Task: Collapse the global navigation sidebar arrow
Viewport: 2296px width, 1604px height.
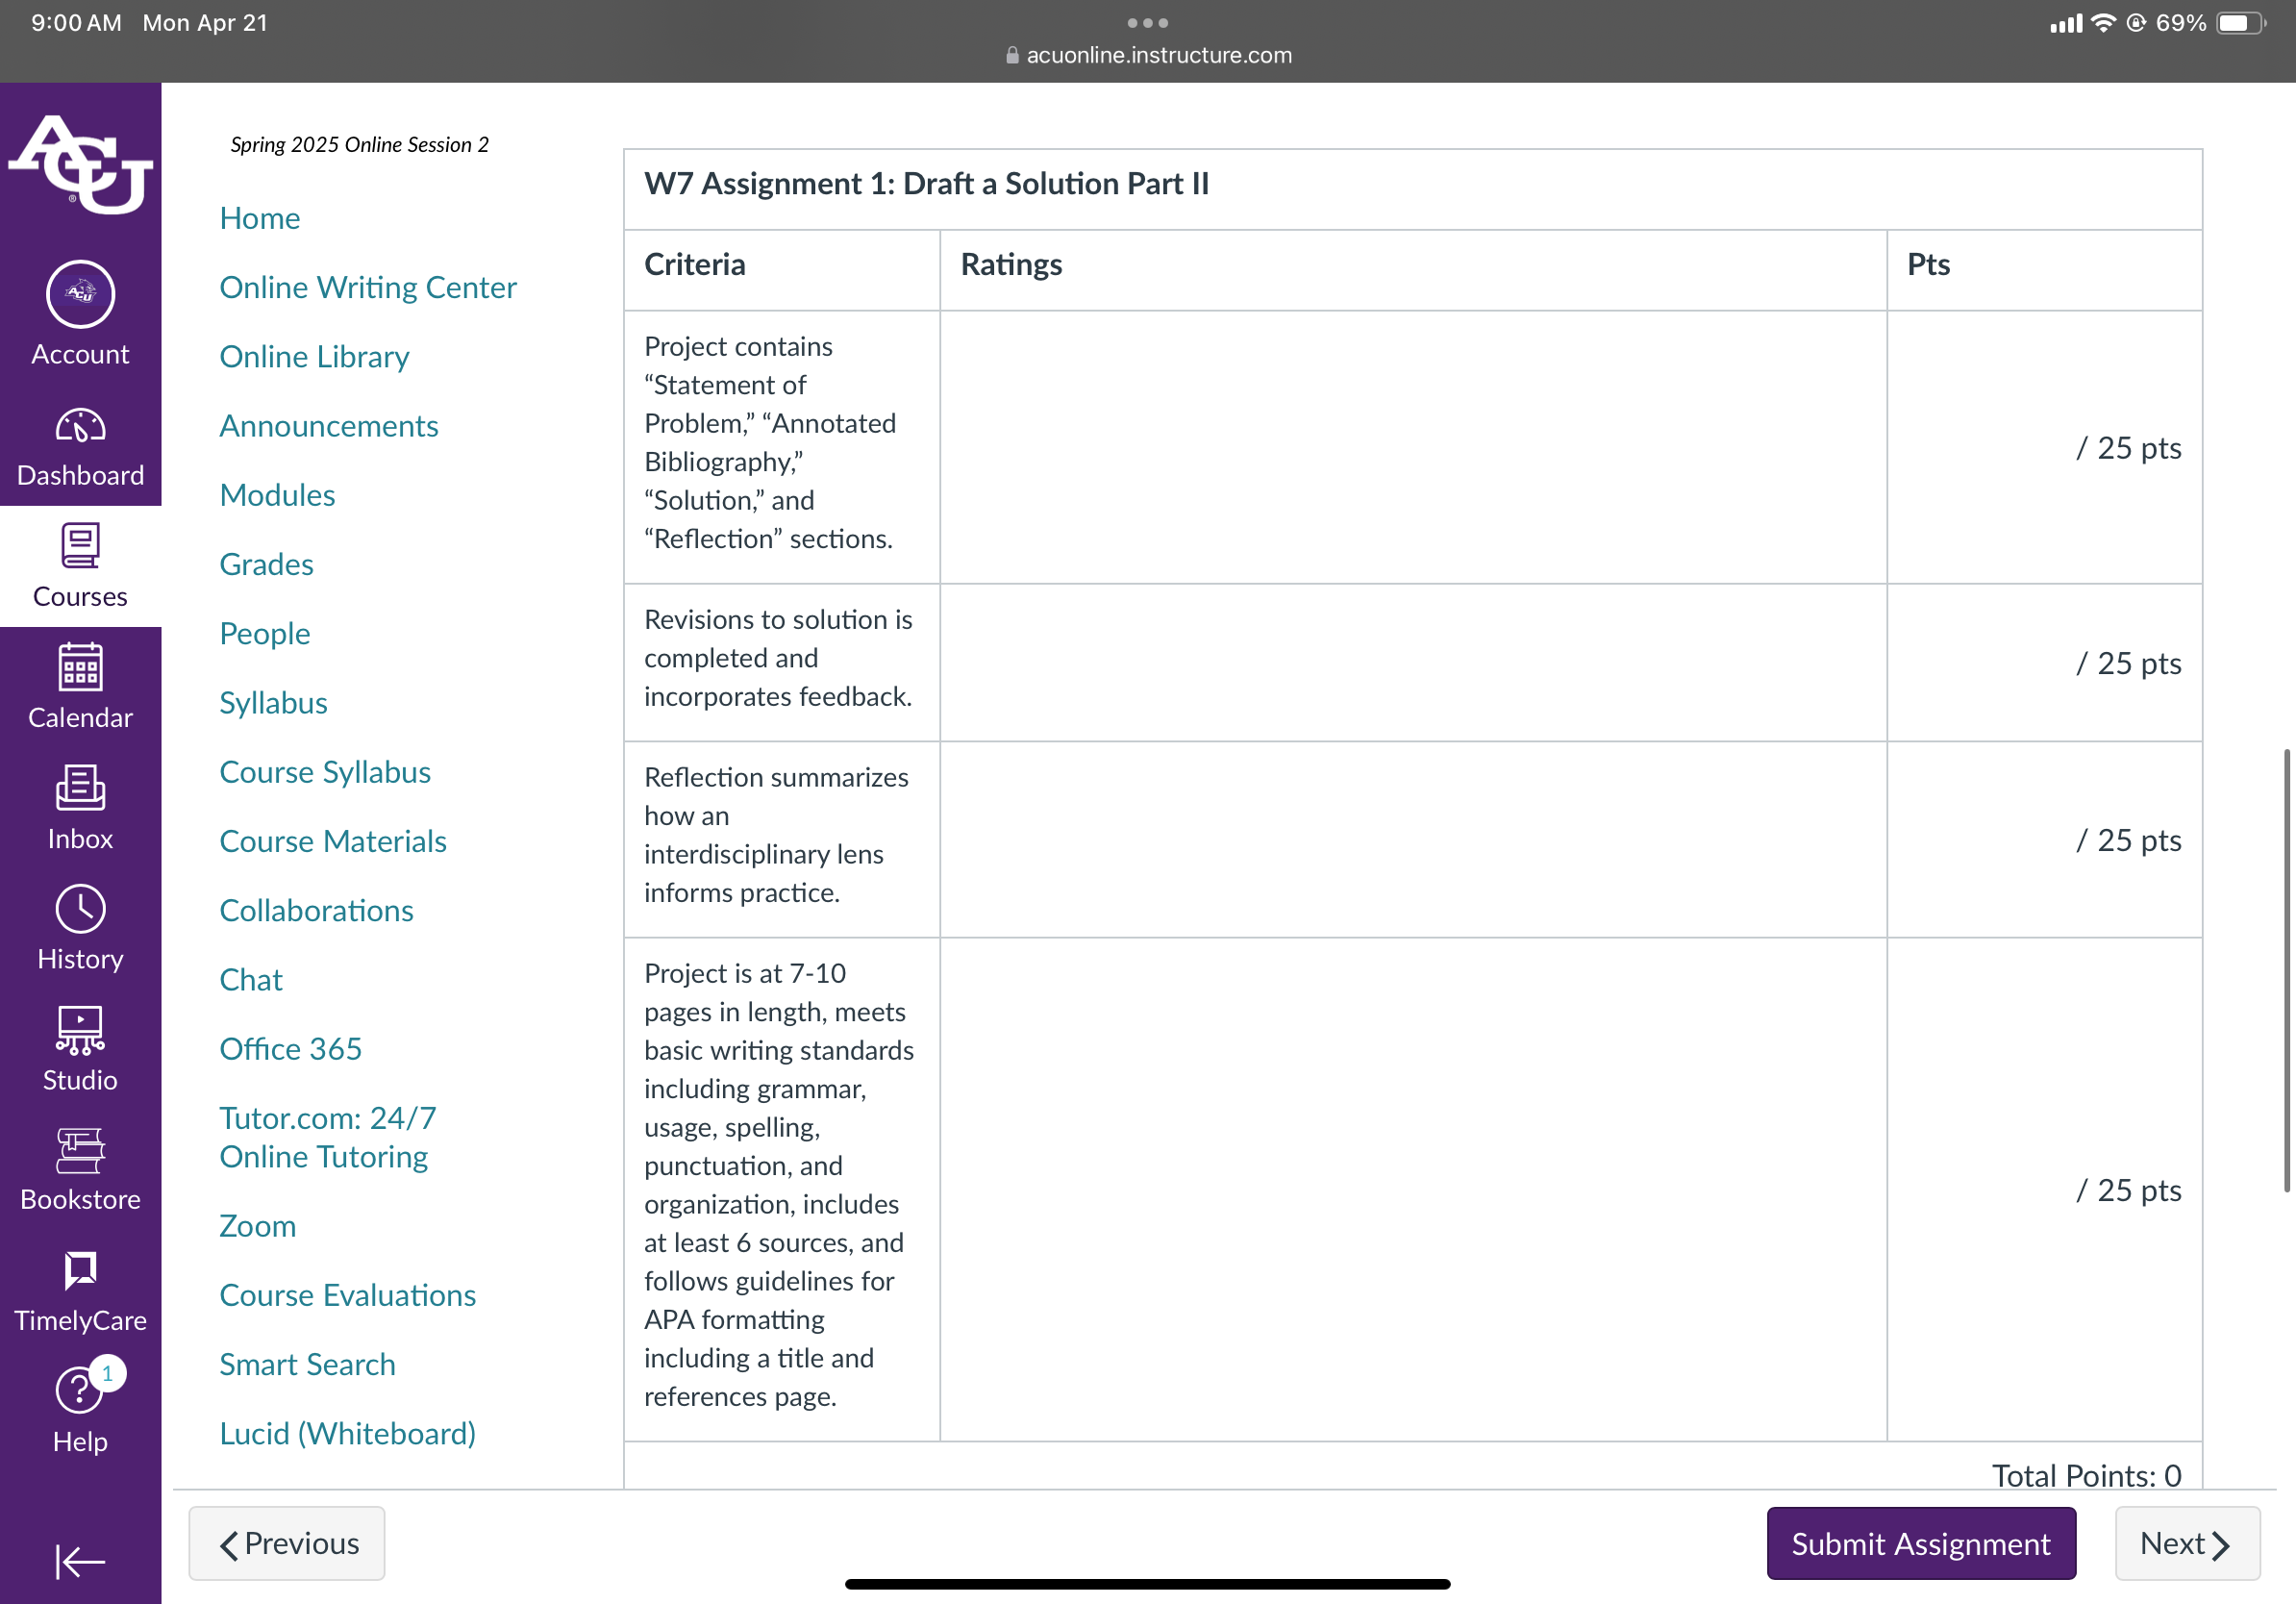Action: point(80,1561)
